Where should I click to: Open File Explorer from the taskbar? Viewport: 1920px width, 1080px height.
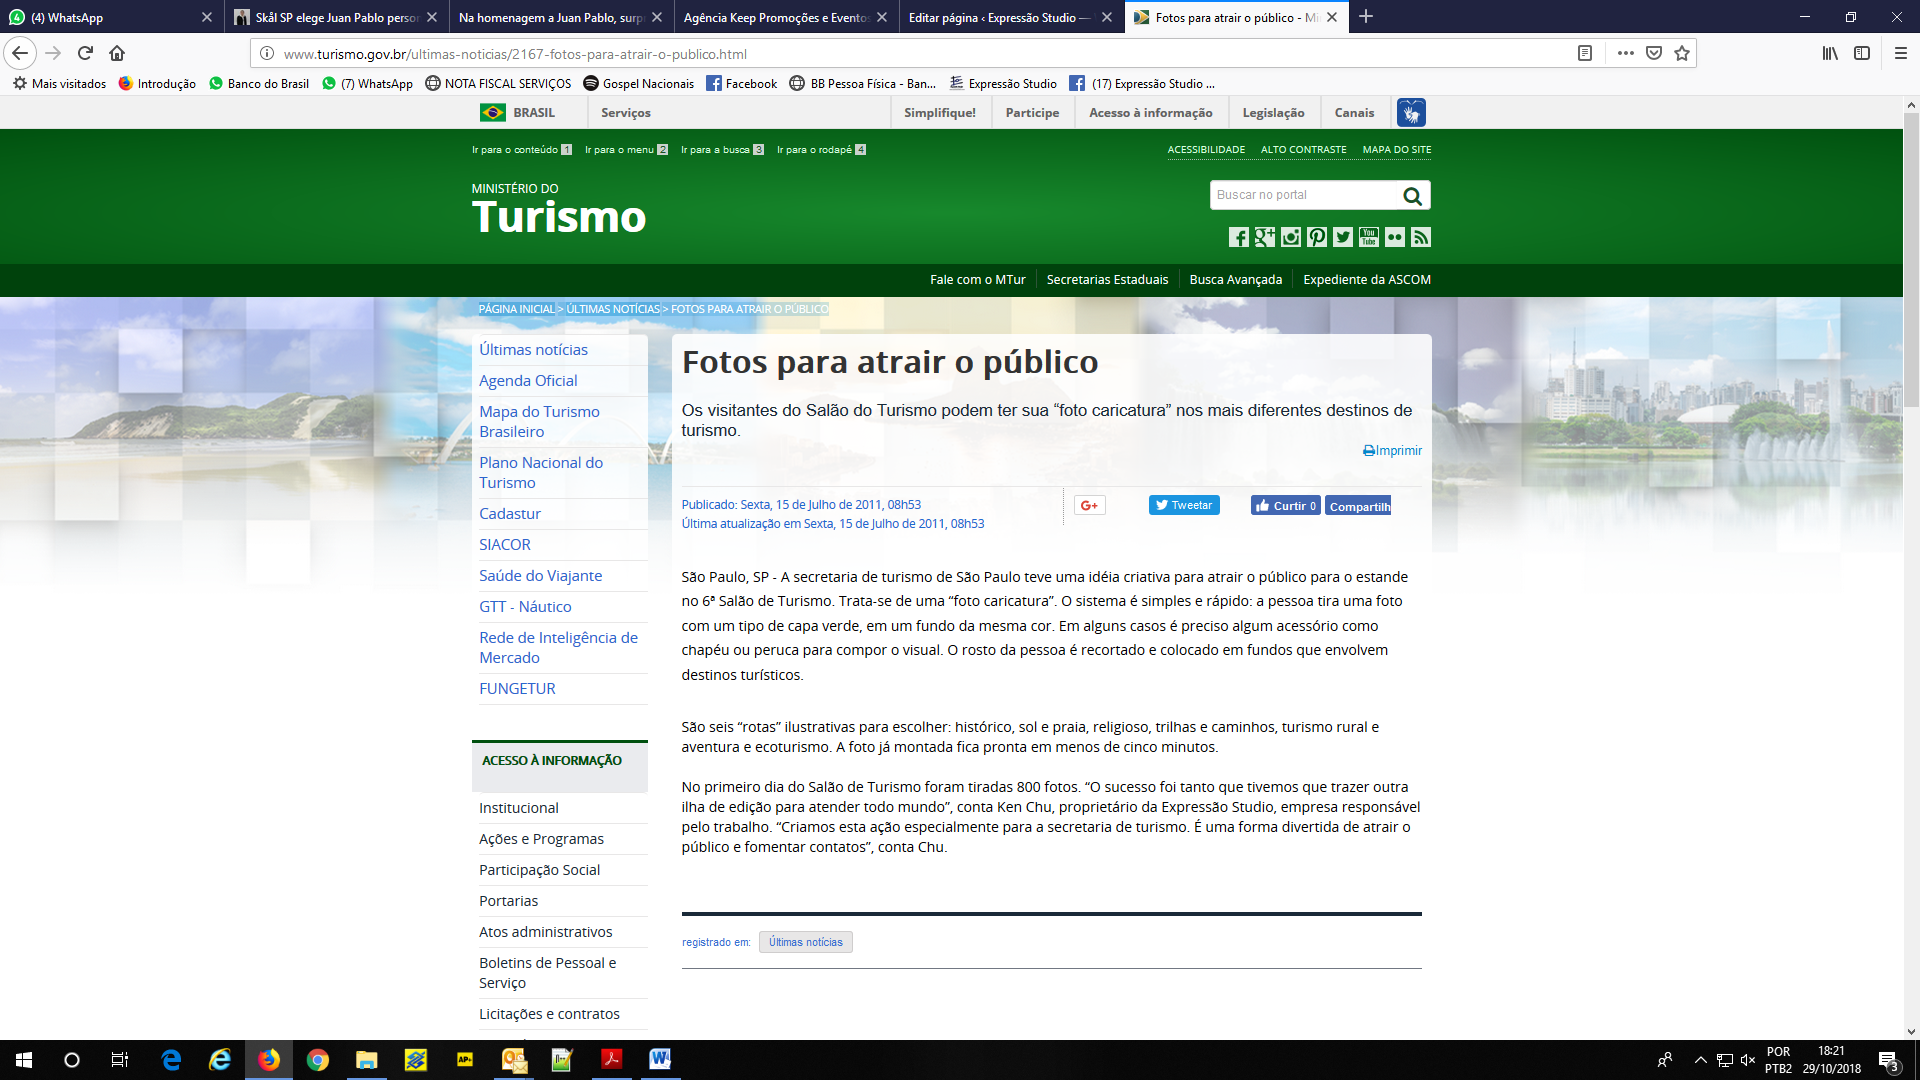(367, 1060)
